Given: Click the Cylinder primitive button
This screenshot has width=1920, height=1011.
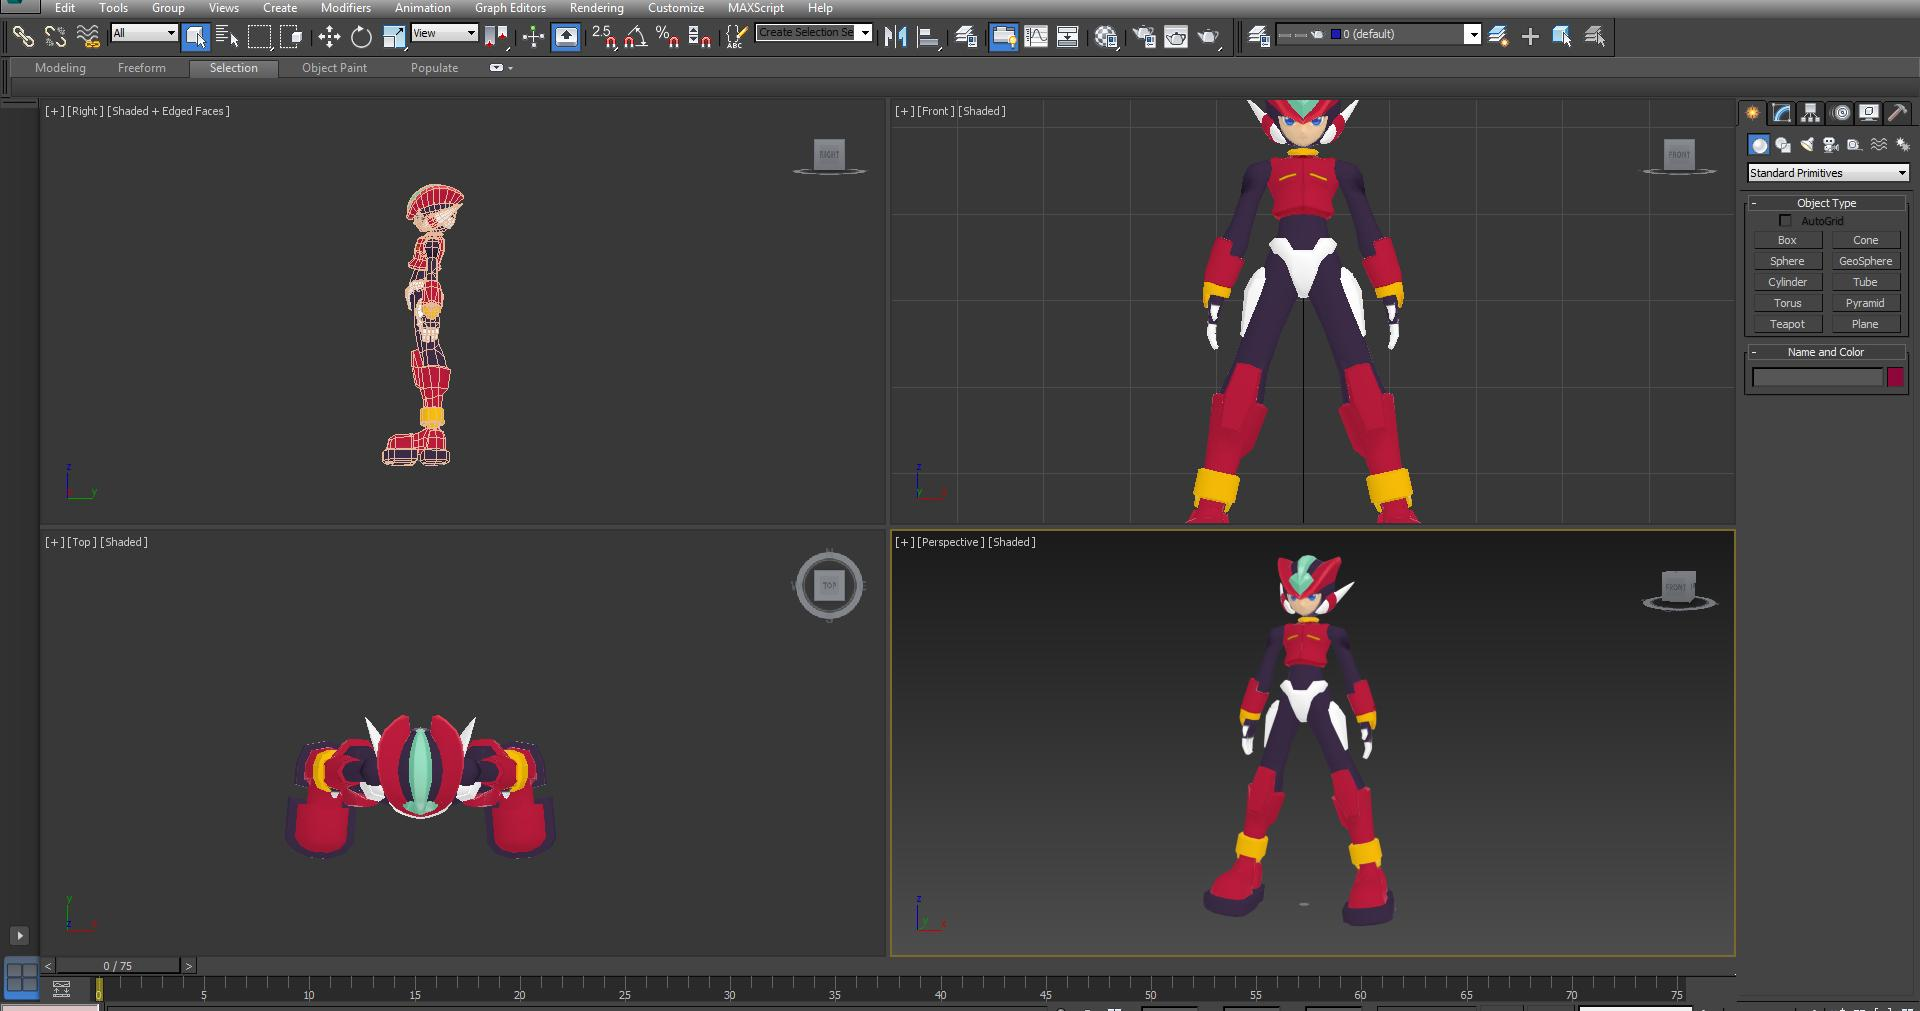Looking at the screenshot, I should tap(1788, 282).
